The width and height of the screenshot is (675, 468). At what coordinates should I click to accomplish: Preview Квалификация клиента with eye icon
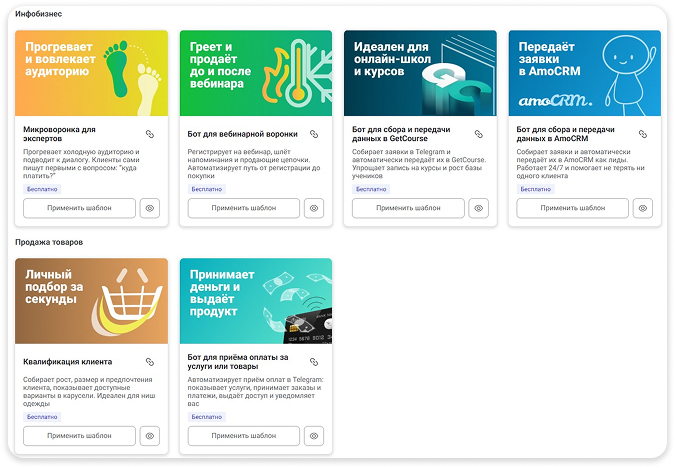click(150, 436)
